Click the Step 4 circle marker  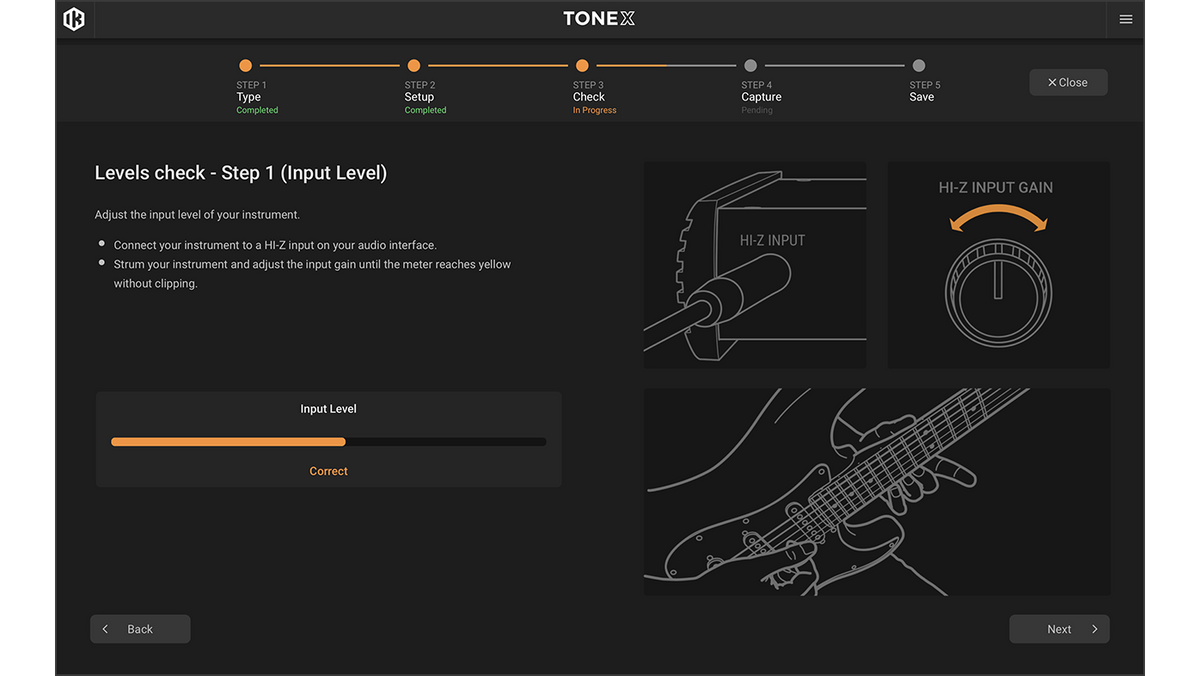pyautogui.click(x=750, y=66)
